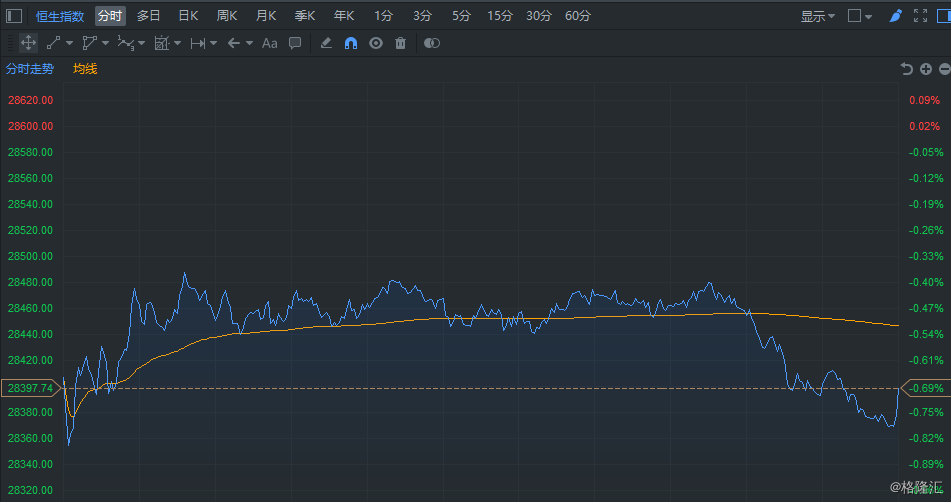Select the line segment drawing tool
The width and height of the screenshot is (951, 502).
[53, 43]
